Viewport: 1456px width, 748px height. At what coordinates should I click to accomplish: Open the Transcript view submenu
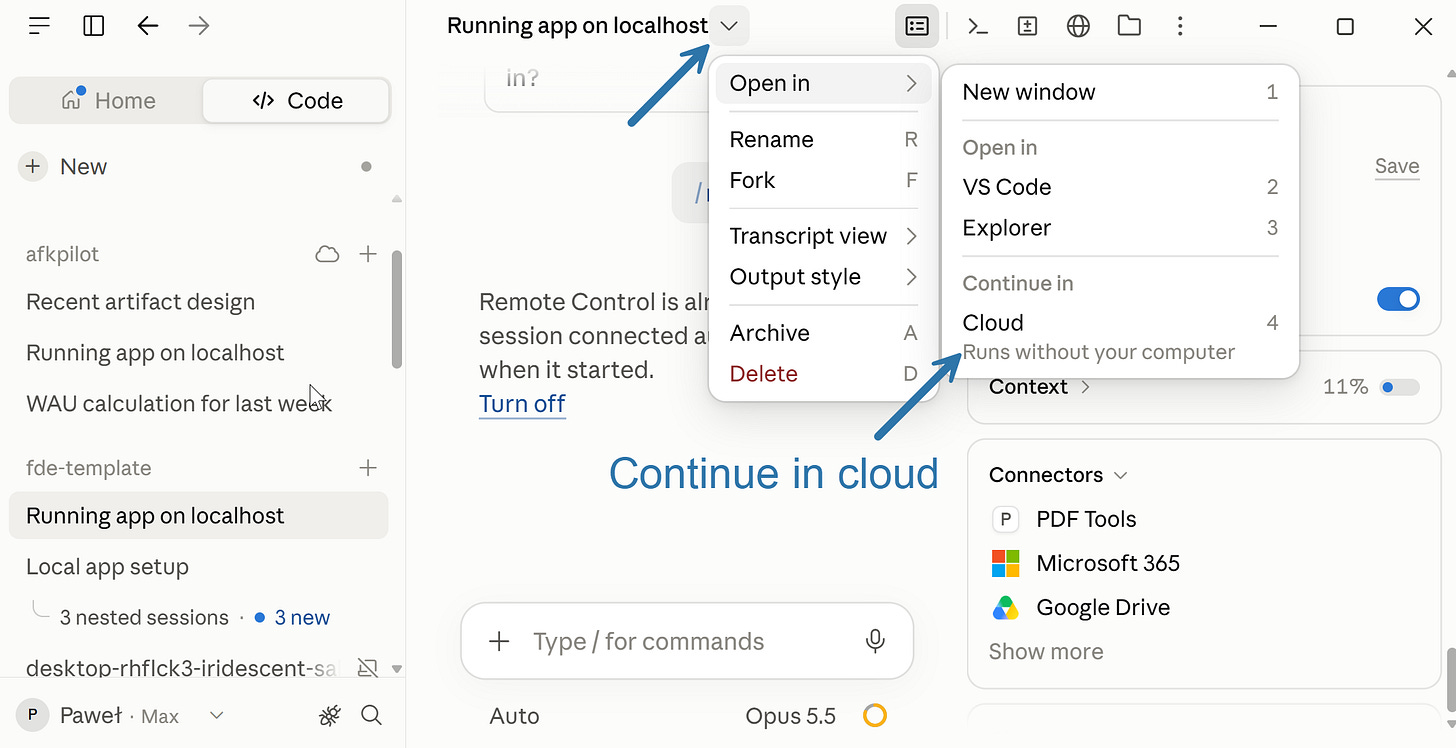pyautogui.click(x=823, y=236)
